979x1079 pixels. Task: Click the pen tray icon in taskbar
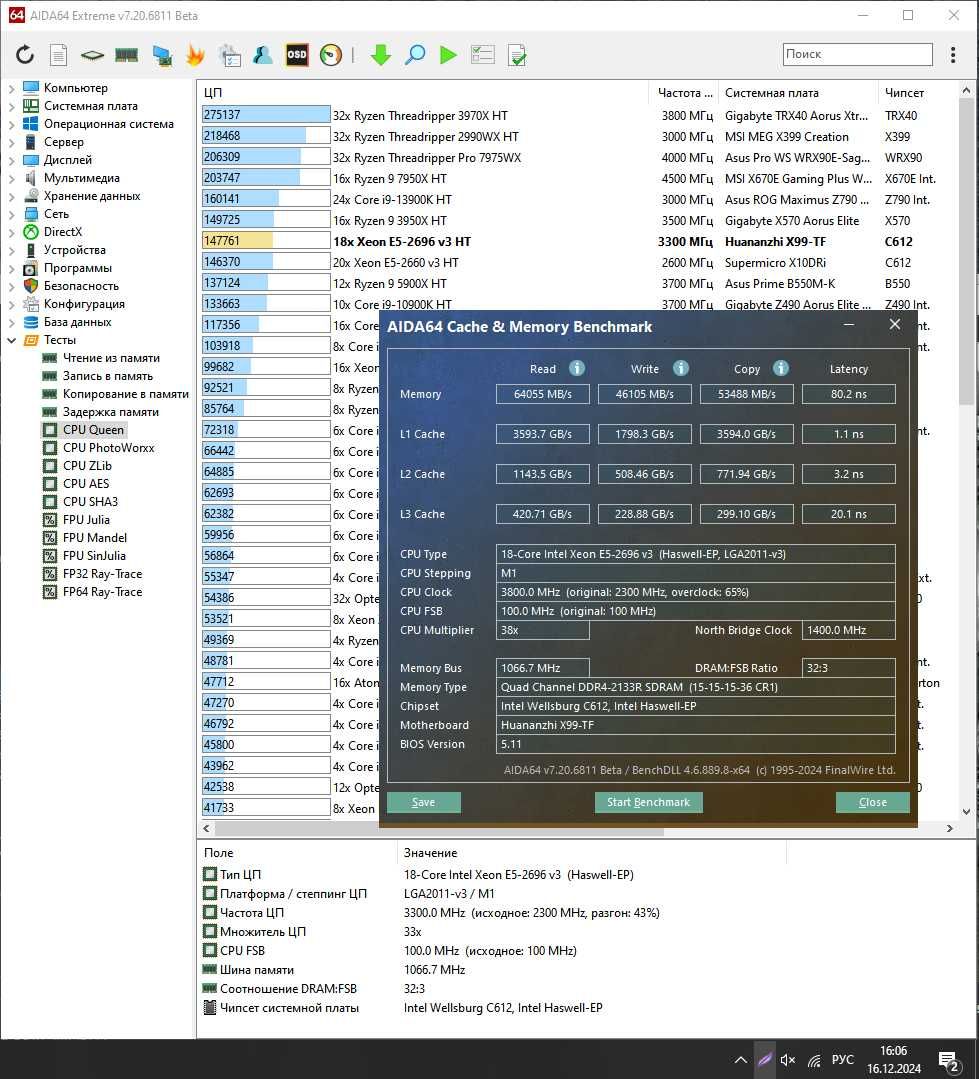point(764,1060)
